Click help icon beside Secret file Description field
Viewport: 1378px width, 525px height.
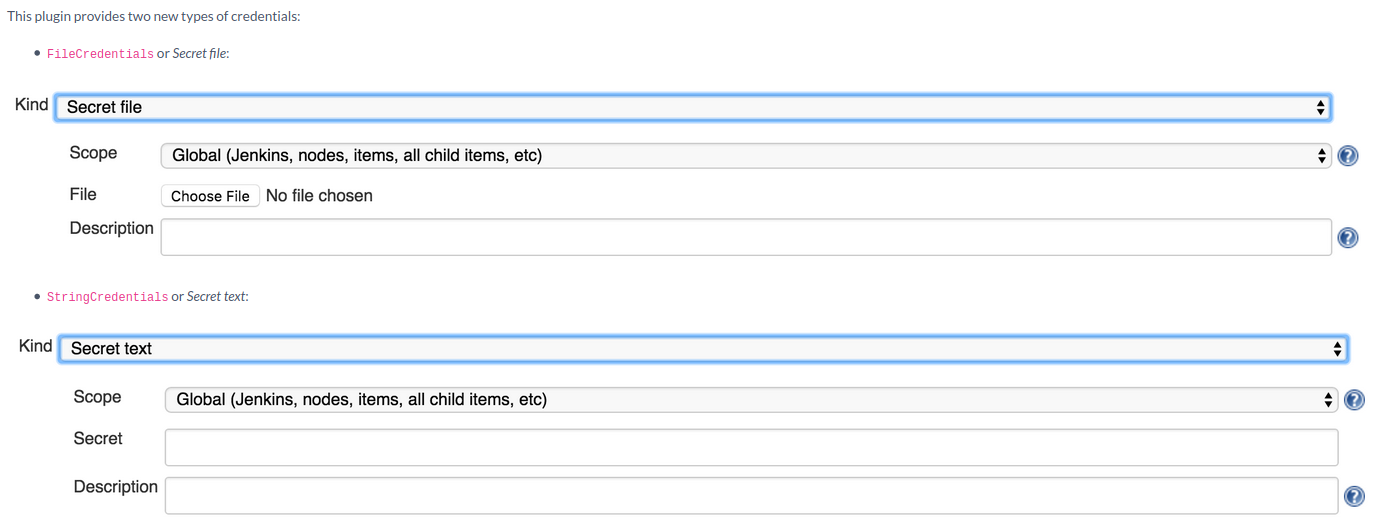(x=1348, y=238)
